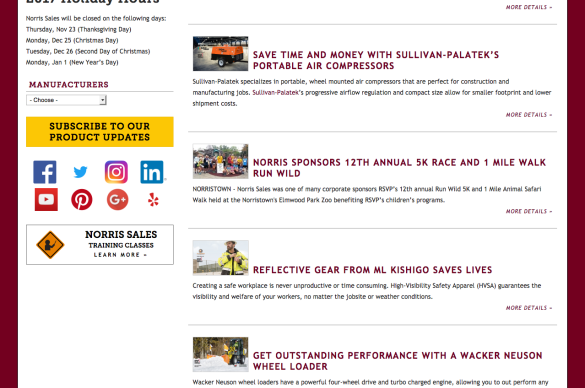Open Norris Sponsors 12th Annual 5K headline
This screenshot has height=388, width=585.
click(x=399, y=168)
